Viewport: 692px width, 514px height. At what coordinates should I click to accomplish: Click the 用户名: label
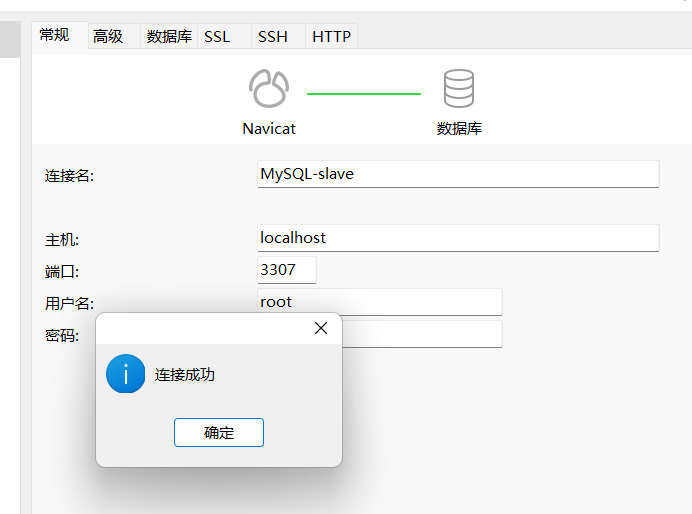click(x=69, y=304)
